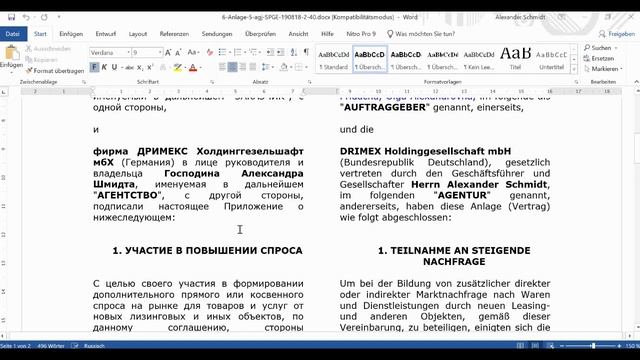Viewport: 640px width, 360px height.
Task: Switch to the Einfügen tab
Action: click(71, 34)
